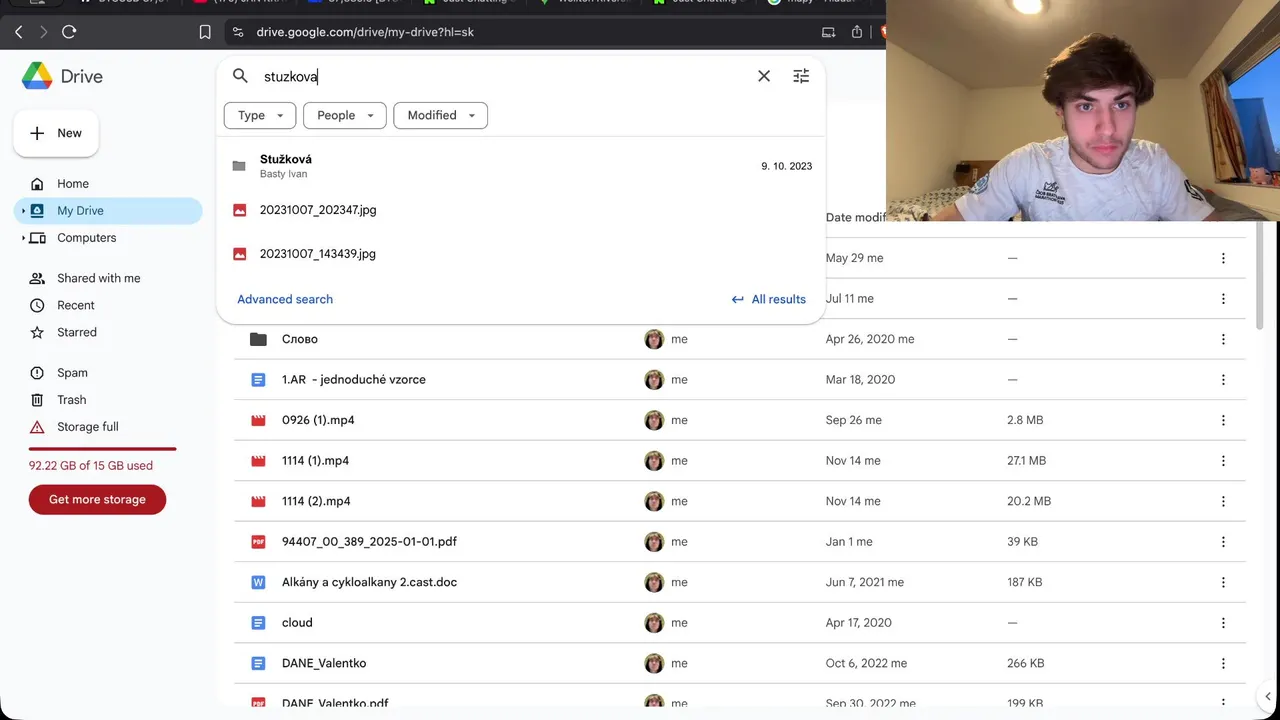
Task: Clear the search with the X icon
Action: pyautogui.click(x=764, y=76)
